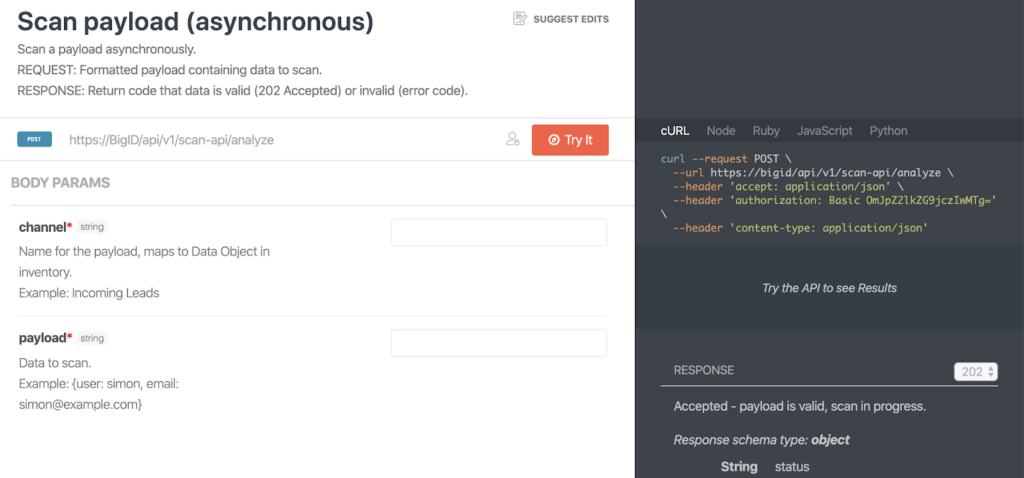Viewport: 1024px width, 478px height.
Task: Click the Suggest Edits pencil icon
Action: tap(520, 19)
